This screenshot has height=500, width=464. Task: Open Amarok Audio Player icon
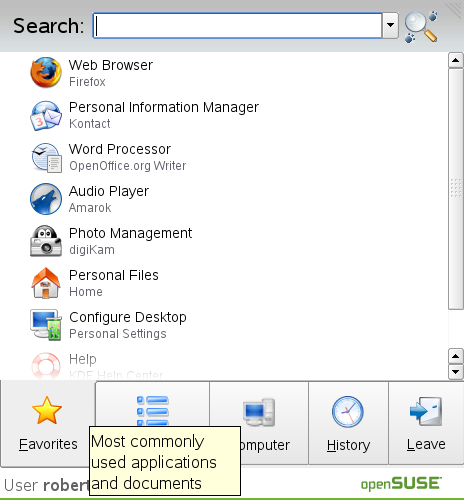[x=46, y=199]
